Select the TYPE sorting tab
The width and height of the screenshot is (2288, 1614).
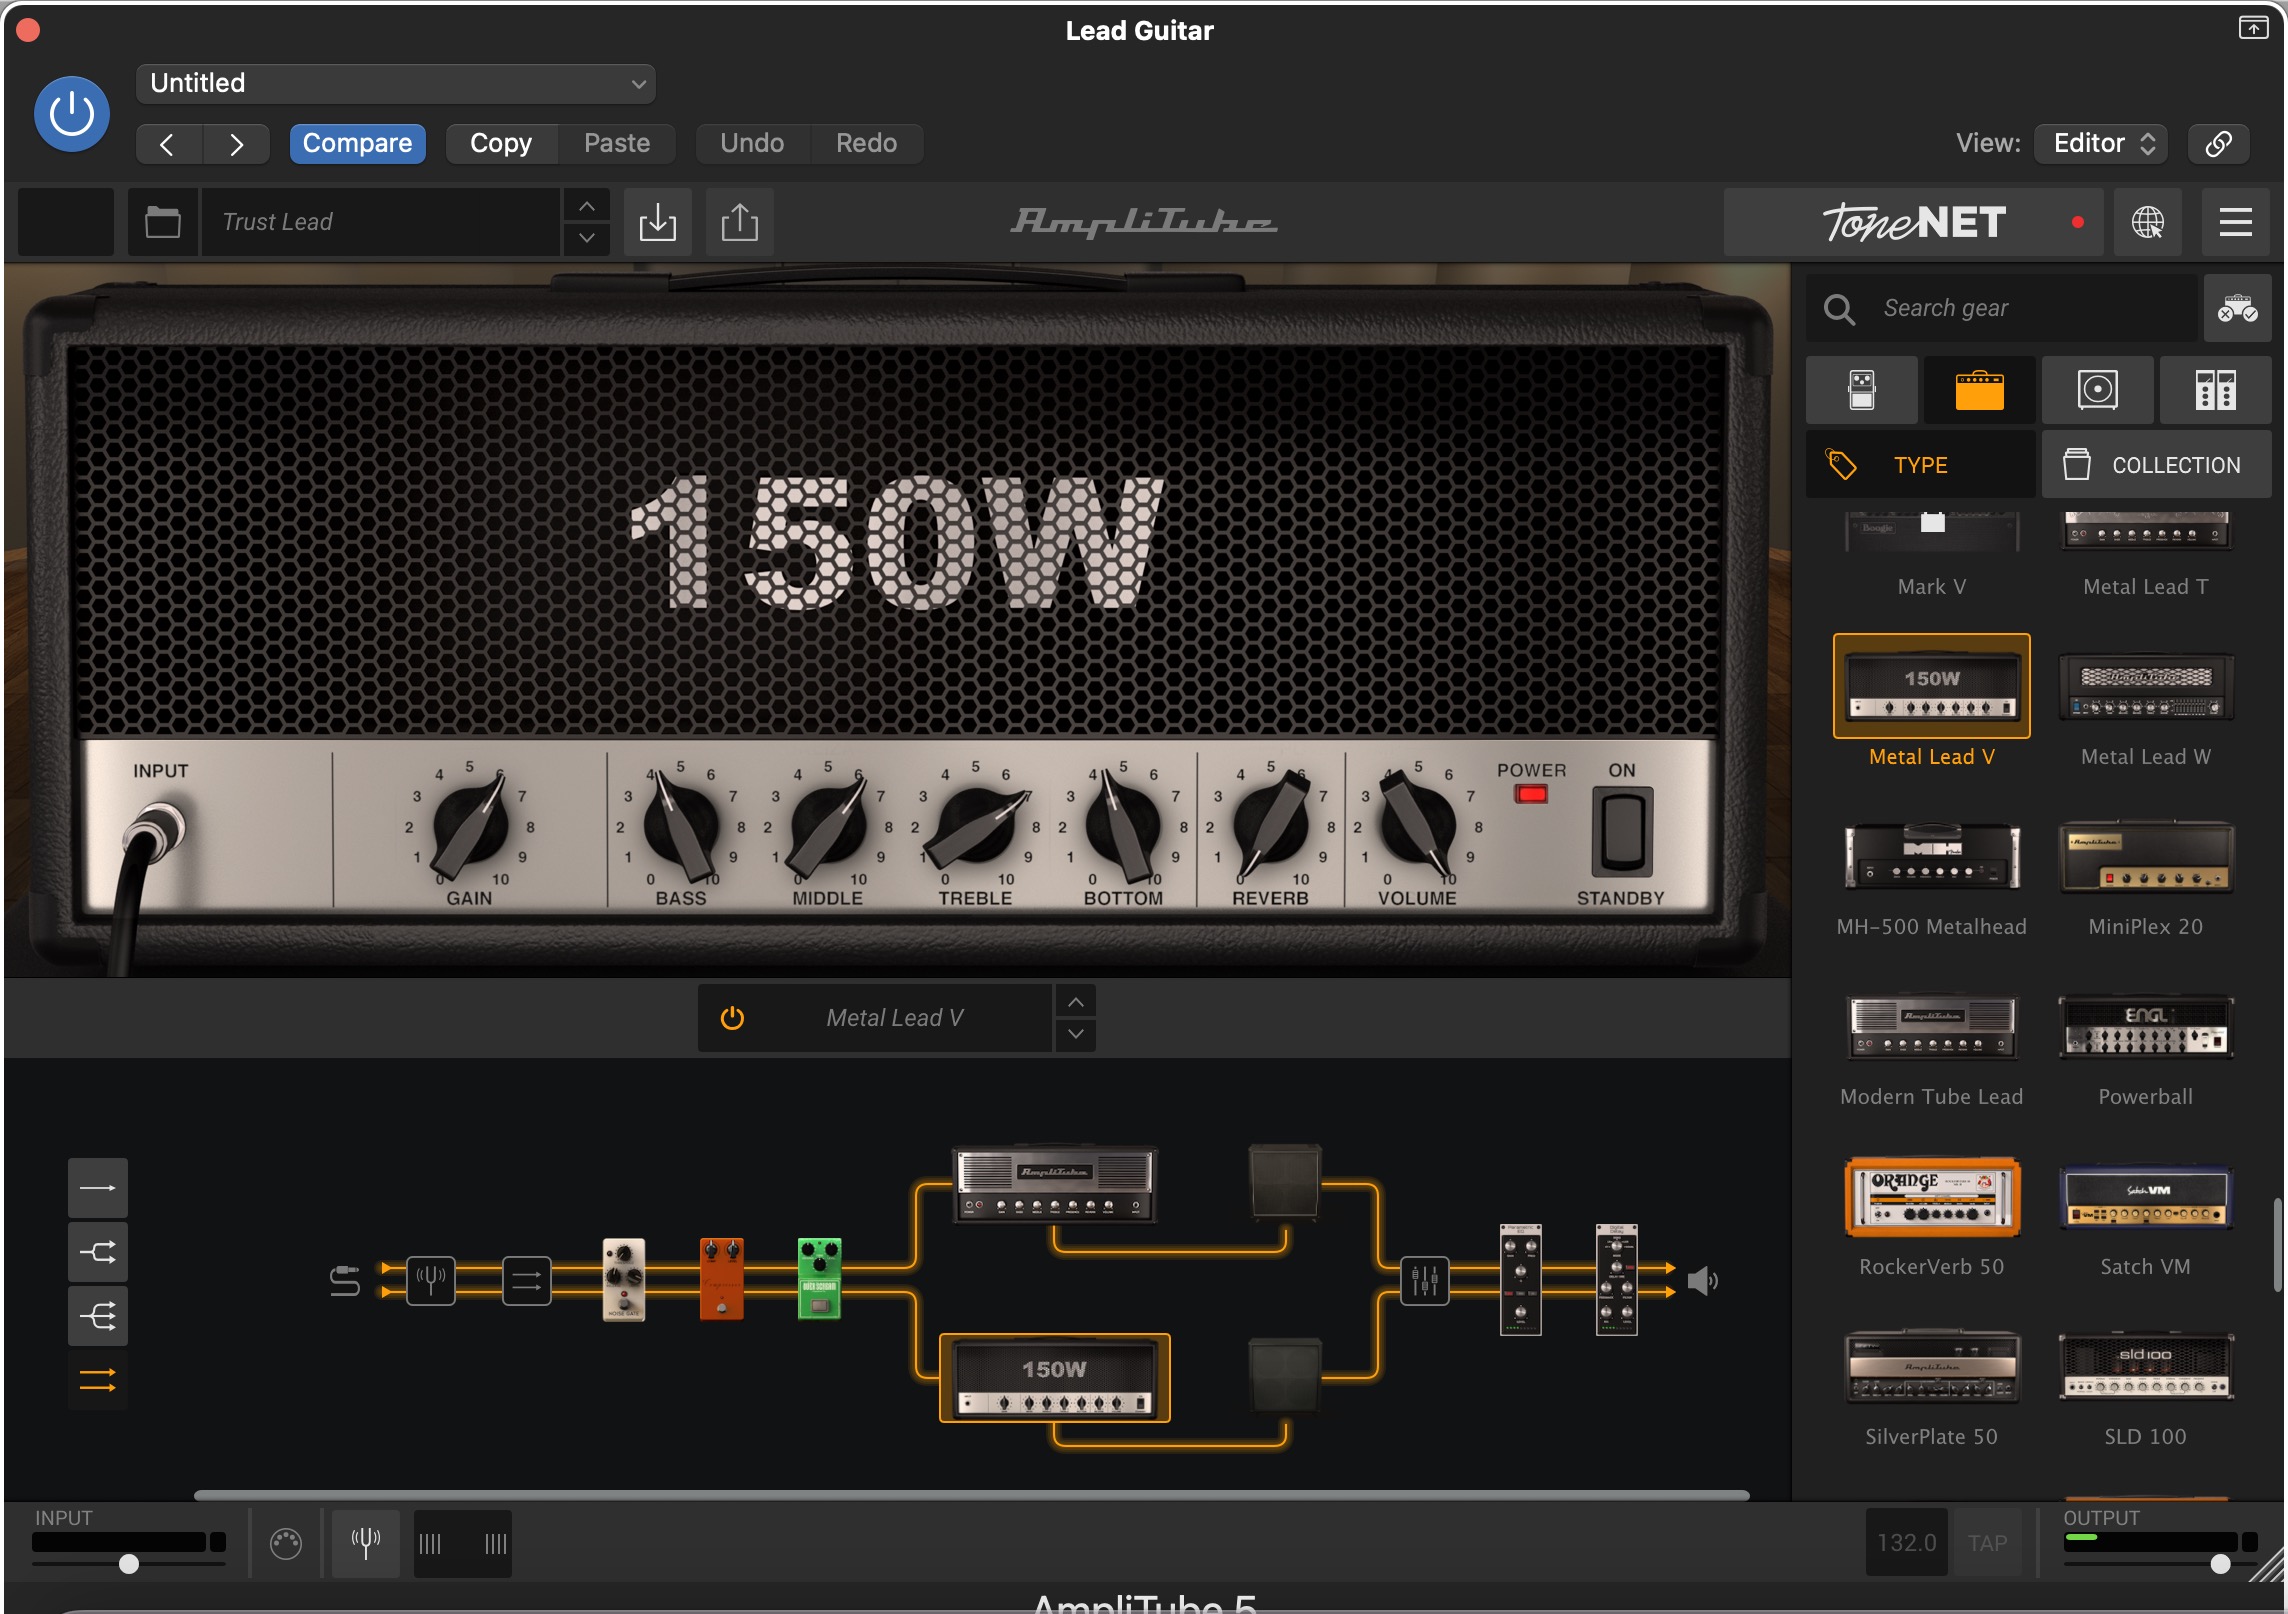click(1921, 465)
